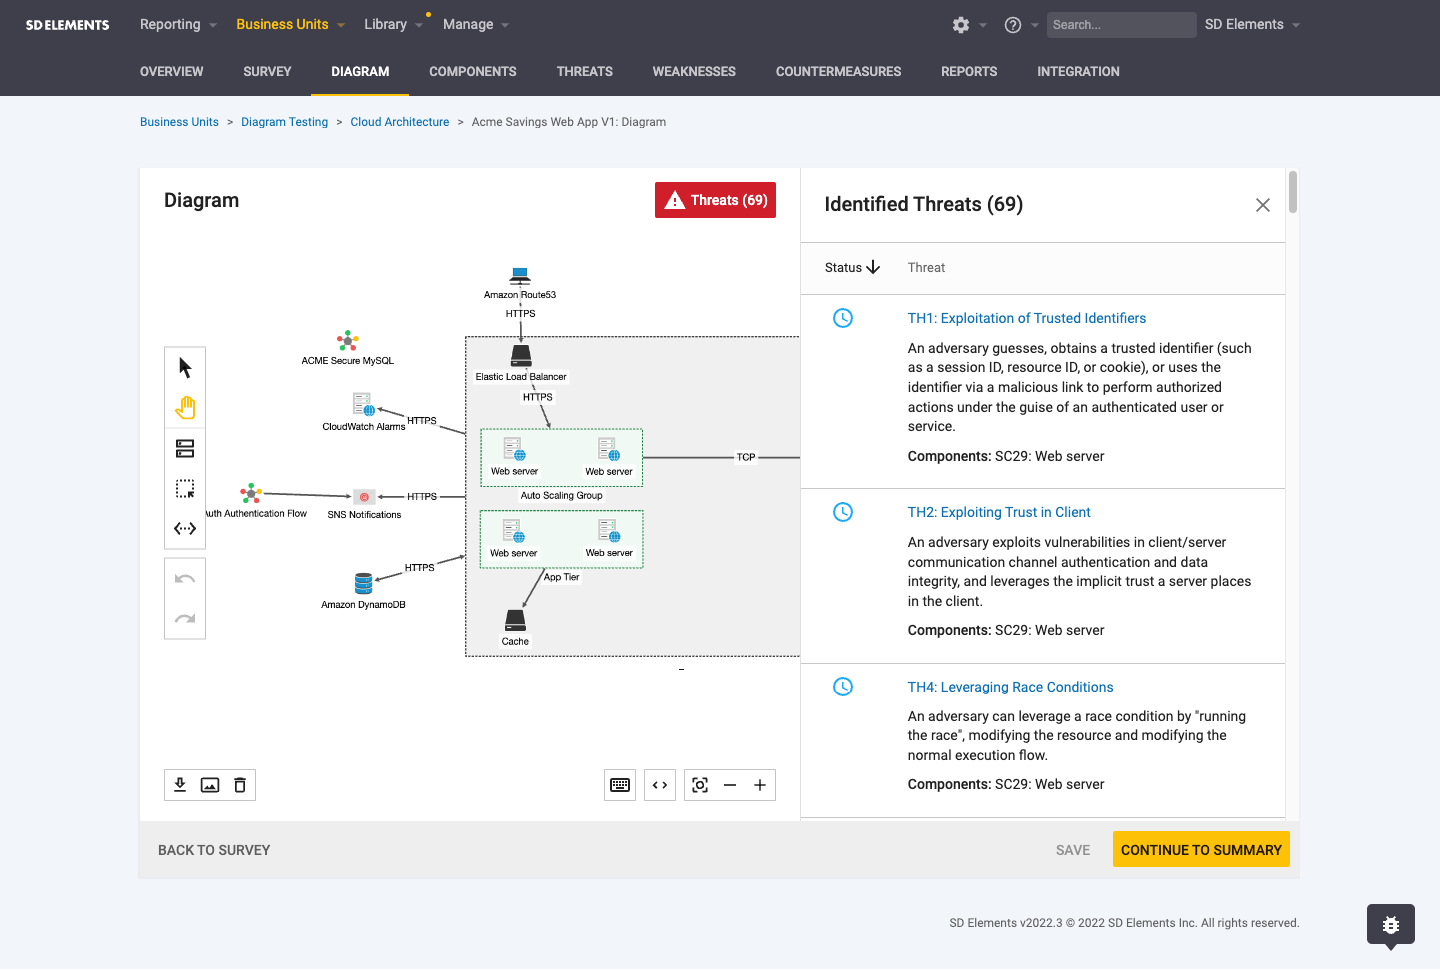Click the TH4 status clock icon

843,687
